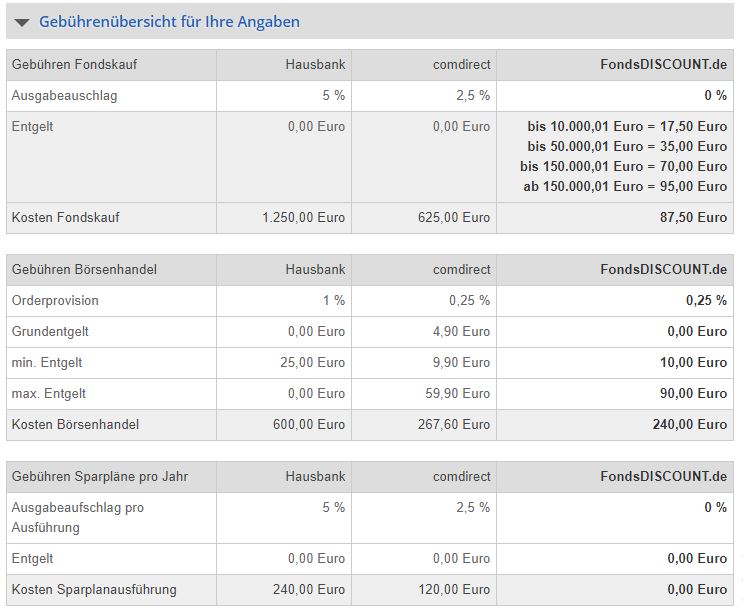Click the Gebührenübersicht für Ihre Angaben heading

(169, 22)
